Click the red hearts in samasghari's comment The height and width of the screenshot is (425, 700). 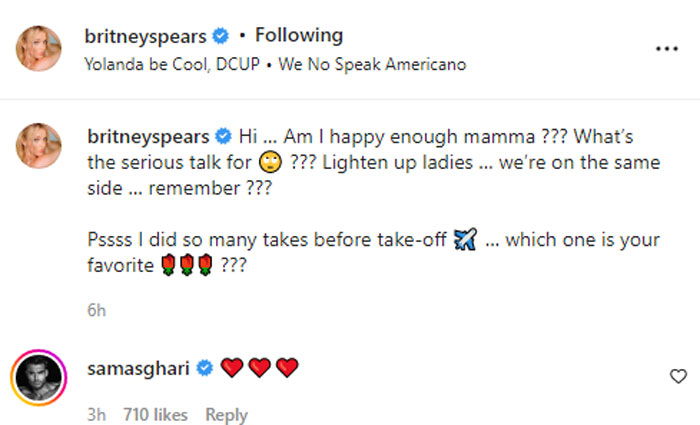(260, 369)
